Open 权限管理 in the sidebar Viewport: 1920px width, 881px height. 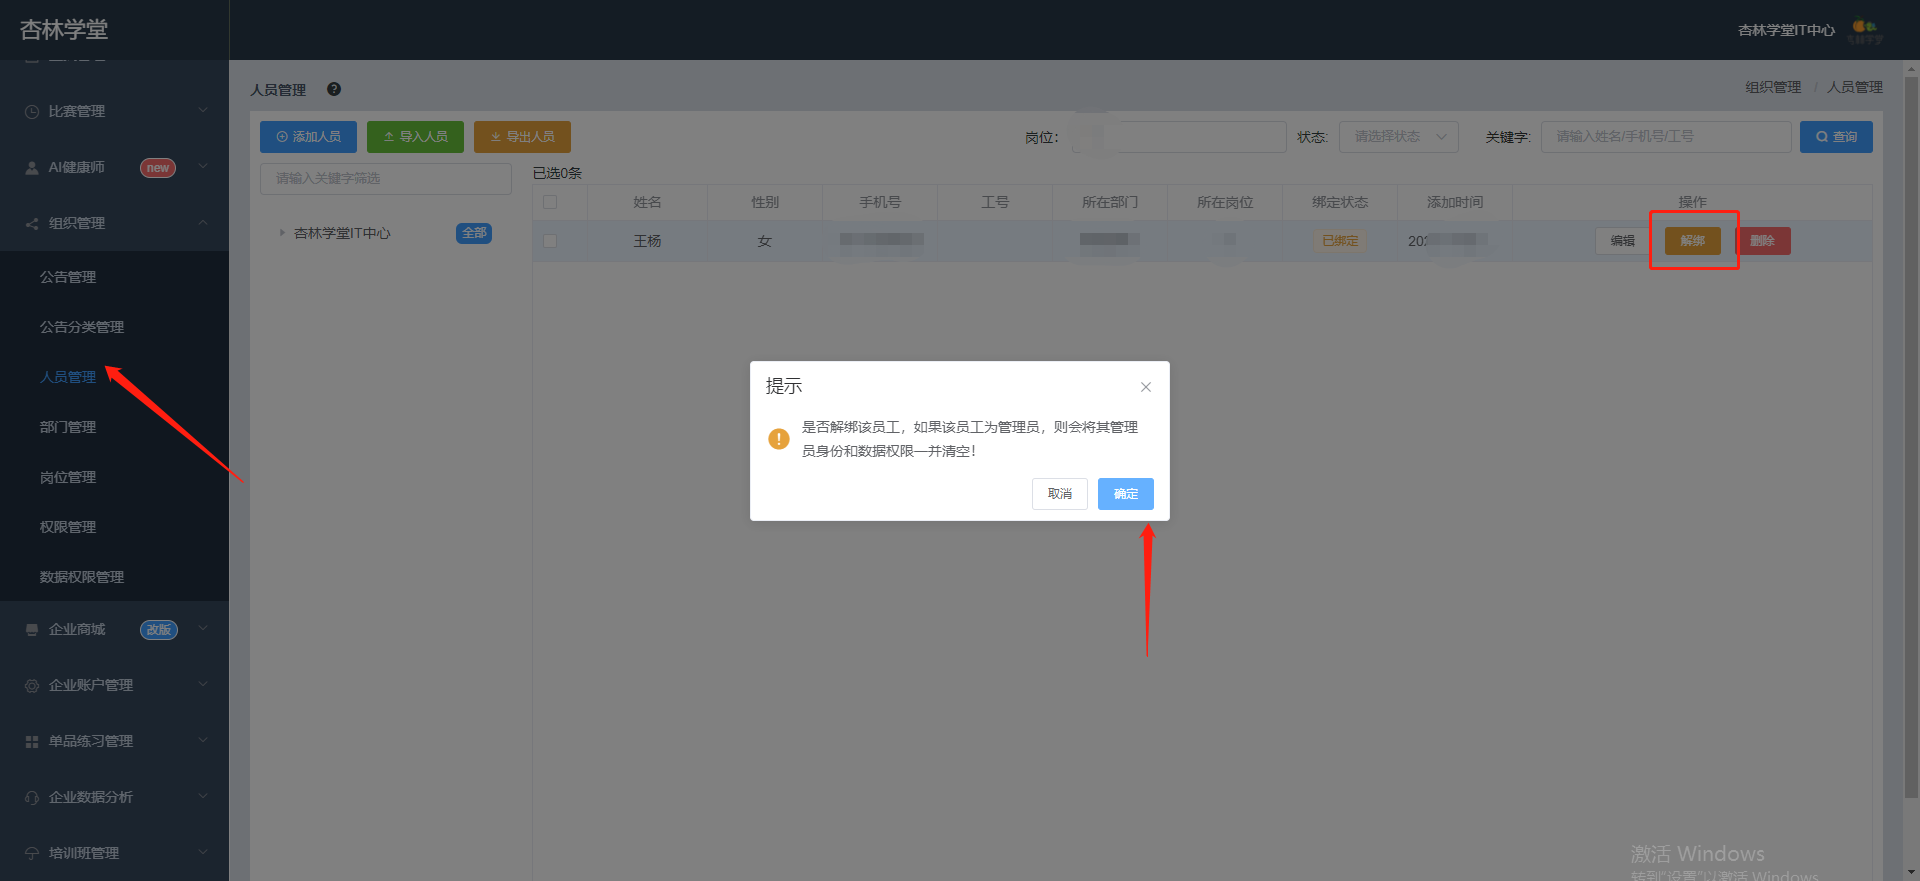[x=68, y=527]
